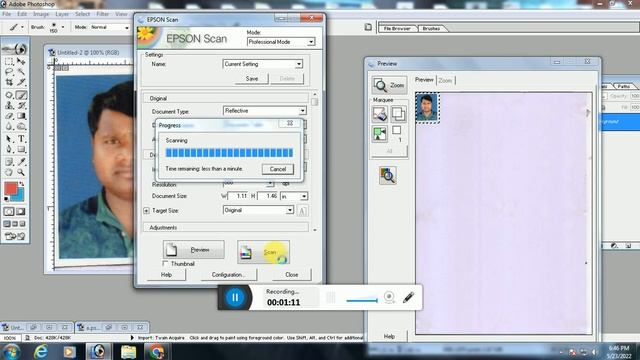
Task: Select the Zoom tool in Photoshop toolbox
Action: click(21, 172)
